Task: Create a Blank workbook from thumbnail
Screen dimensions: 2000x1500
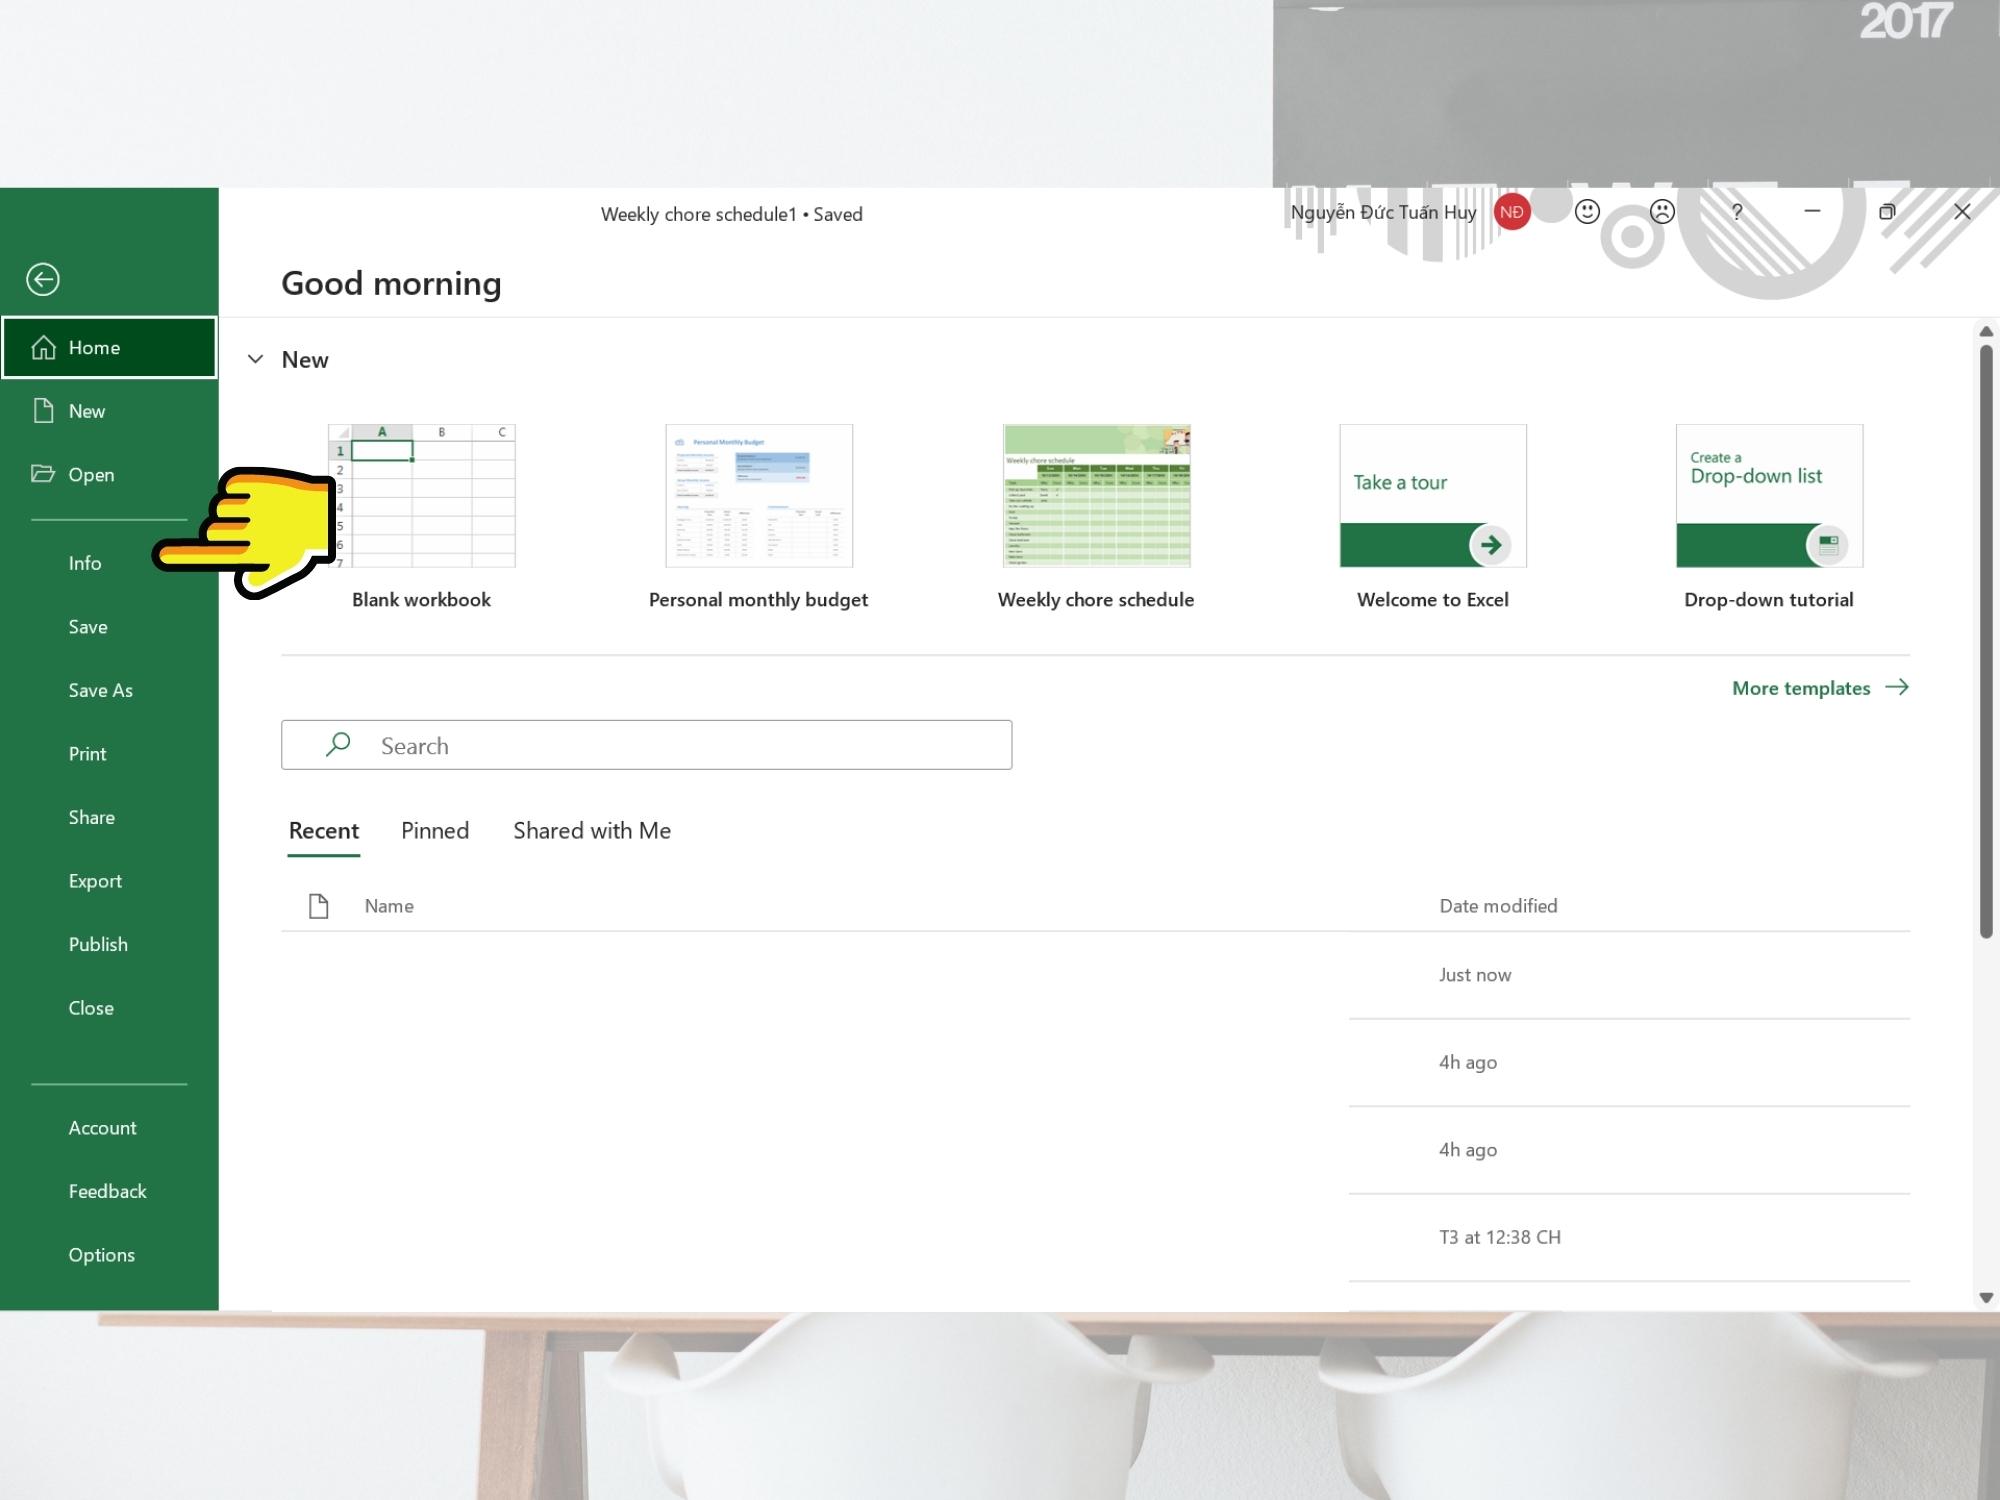Action: [x=422, y=496]
